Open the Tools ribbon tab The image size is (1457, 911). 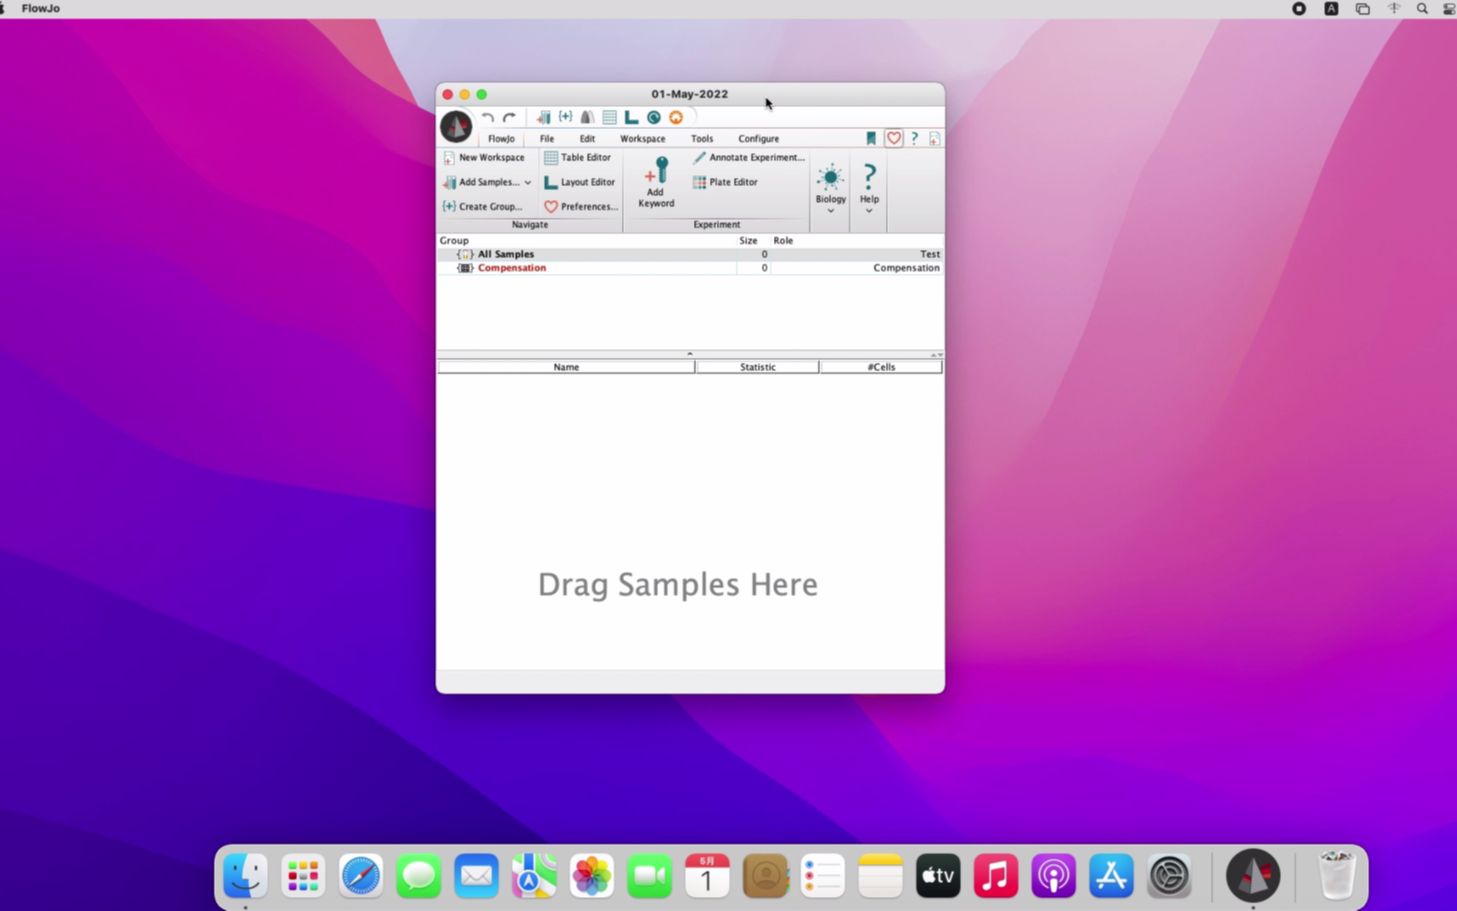click(702, 139)
